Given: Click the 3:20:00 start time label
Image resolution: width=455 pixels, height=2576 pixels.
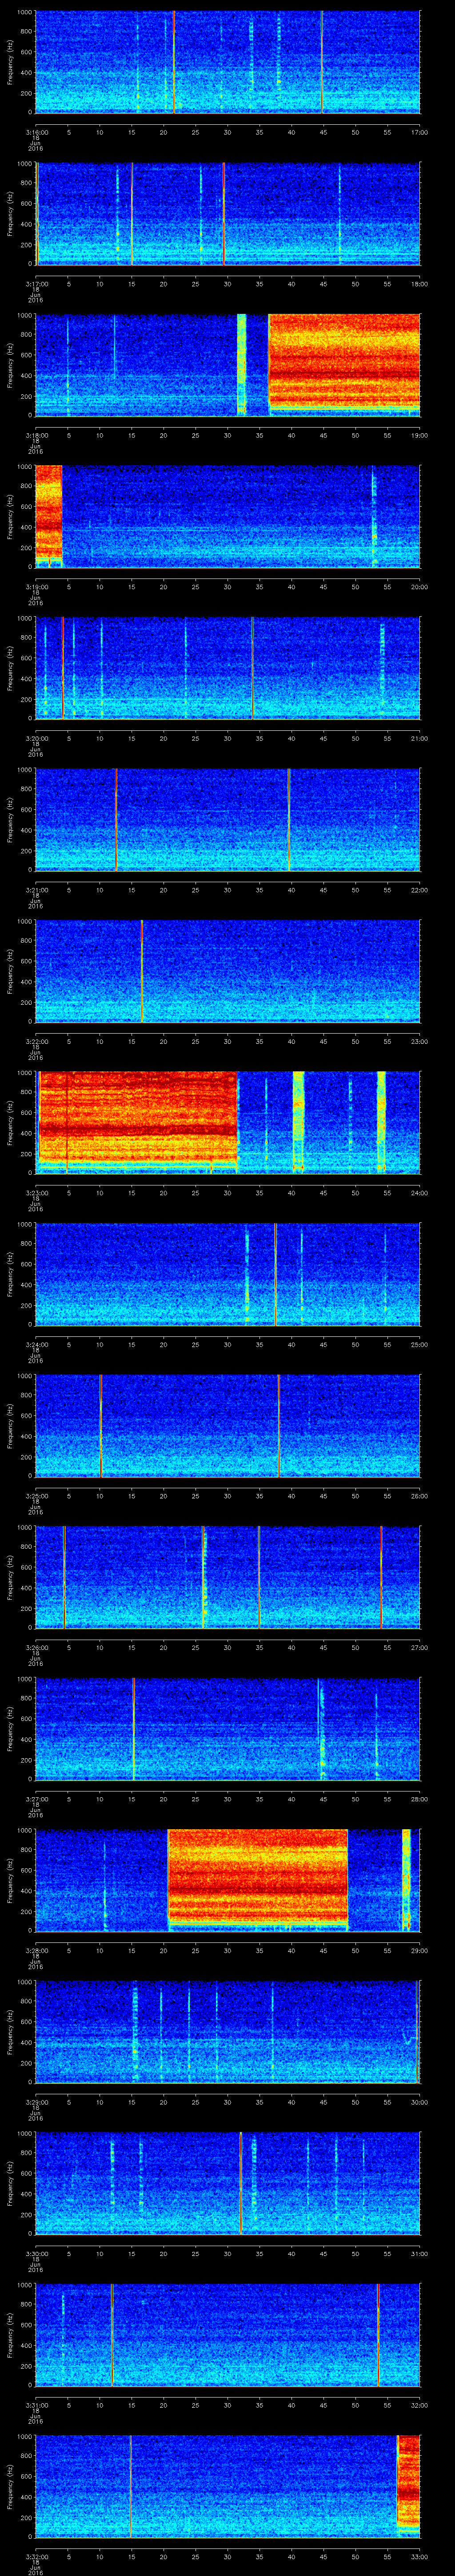Looking at the screenshot, I should click(36, 738).
